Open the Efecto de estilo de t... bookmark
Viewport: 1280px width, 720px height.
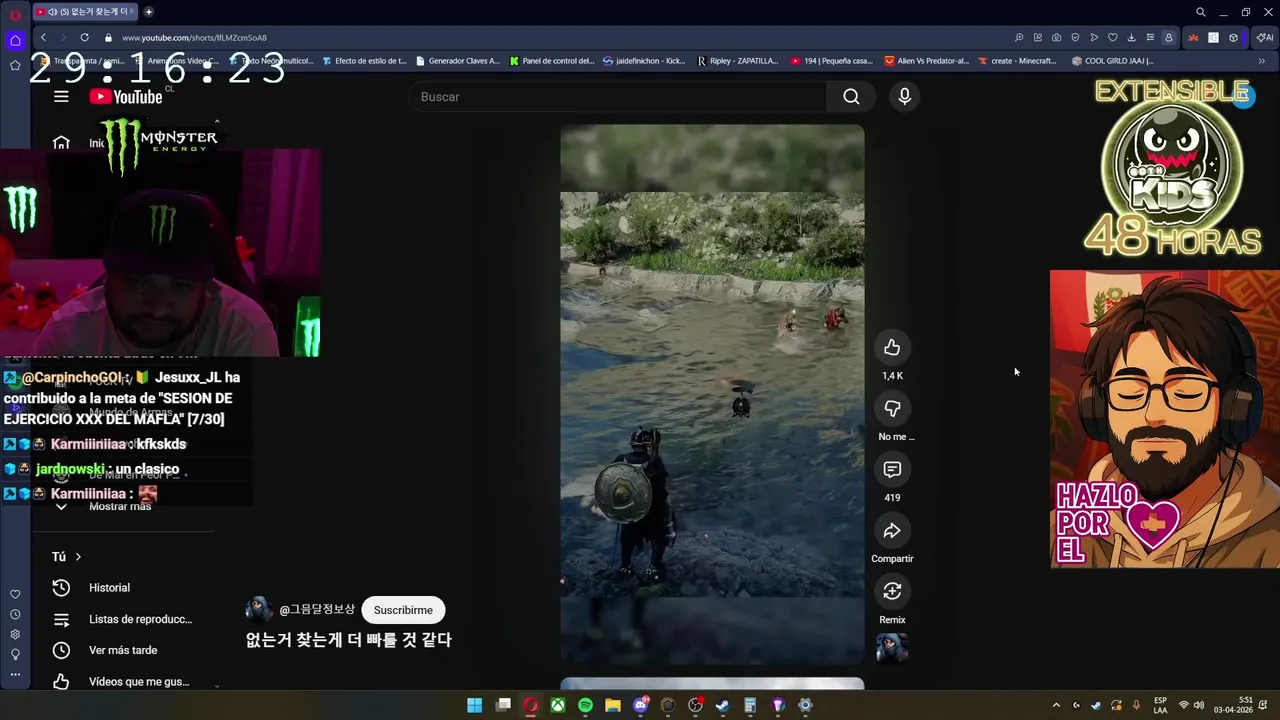click(x=364, y=61)
